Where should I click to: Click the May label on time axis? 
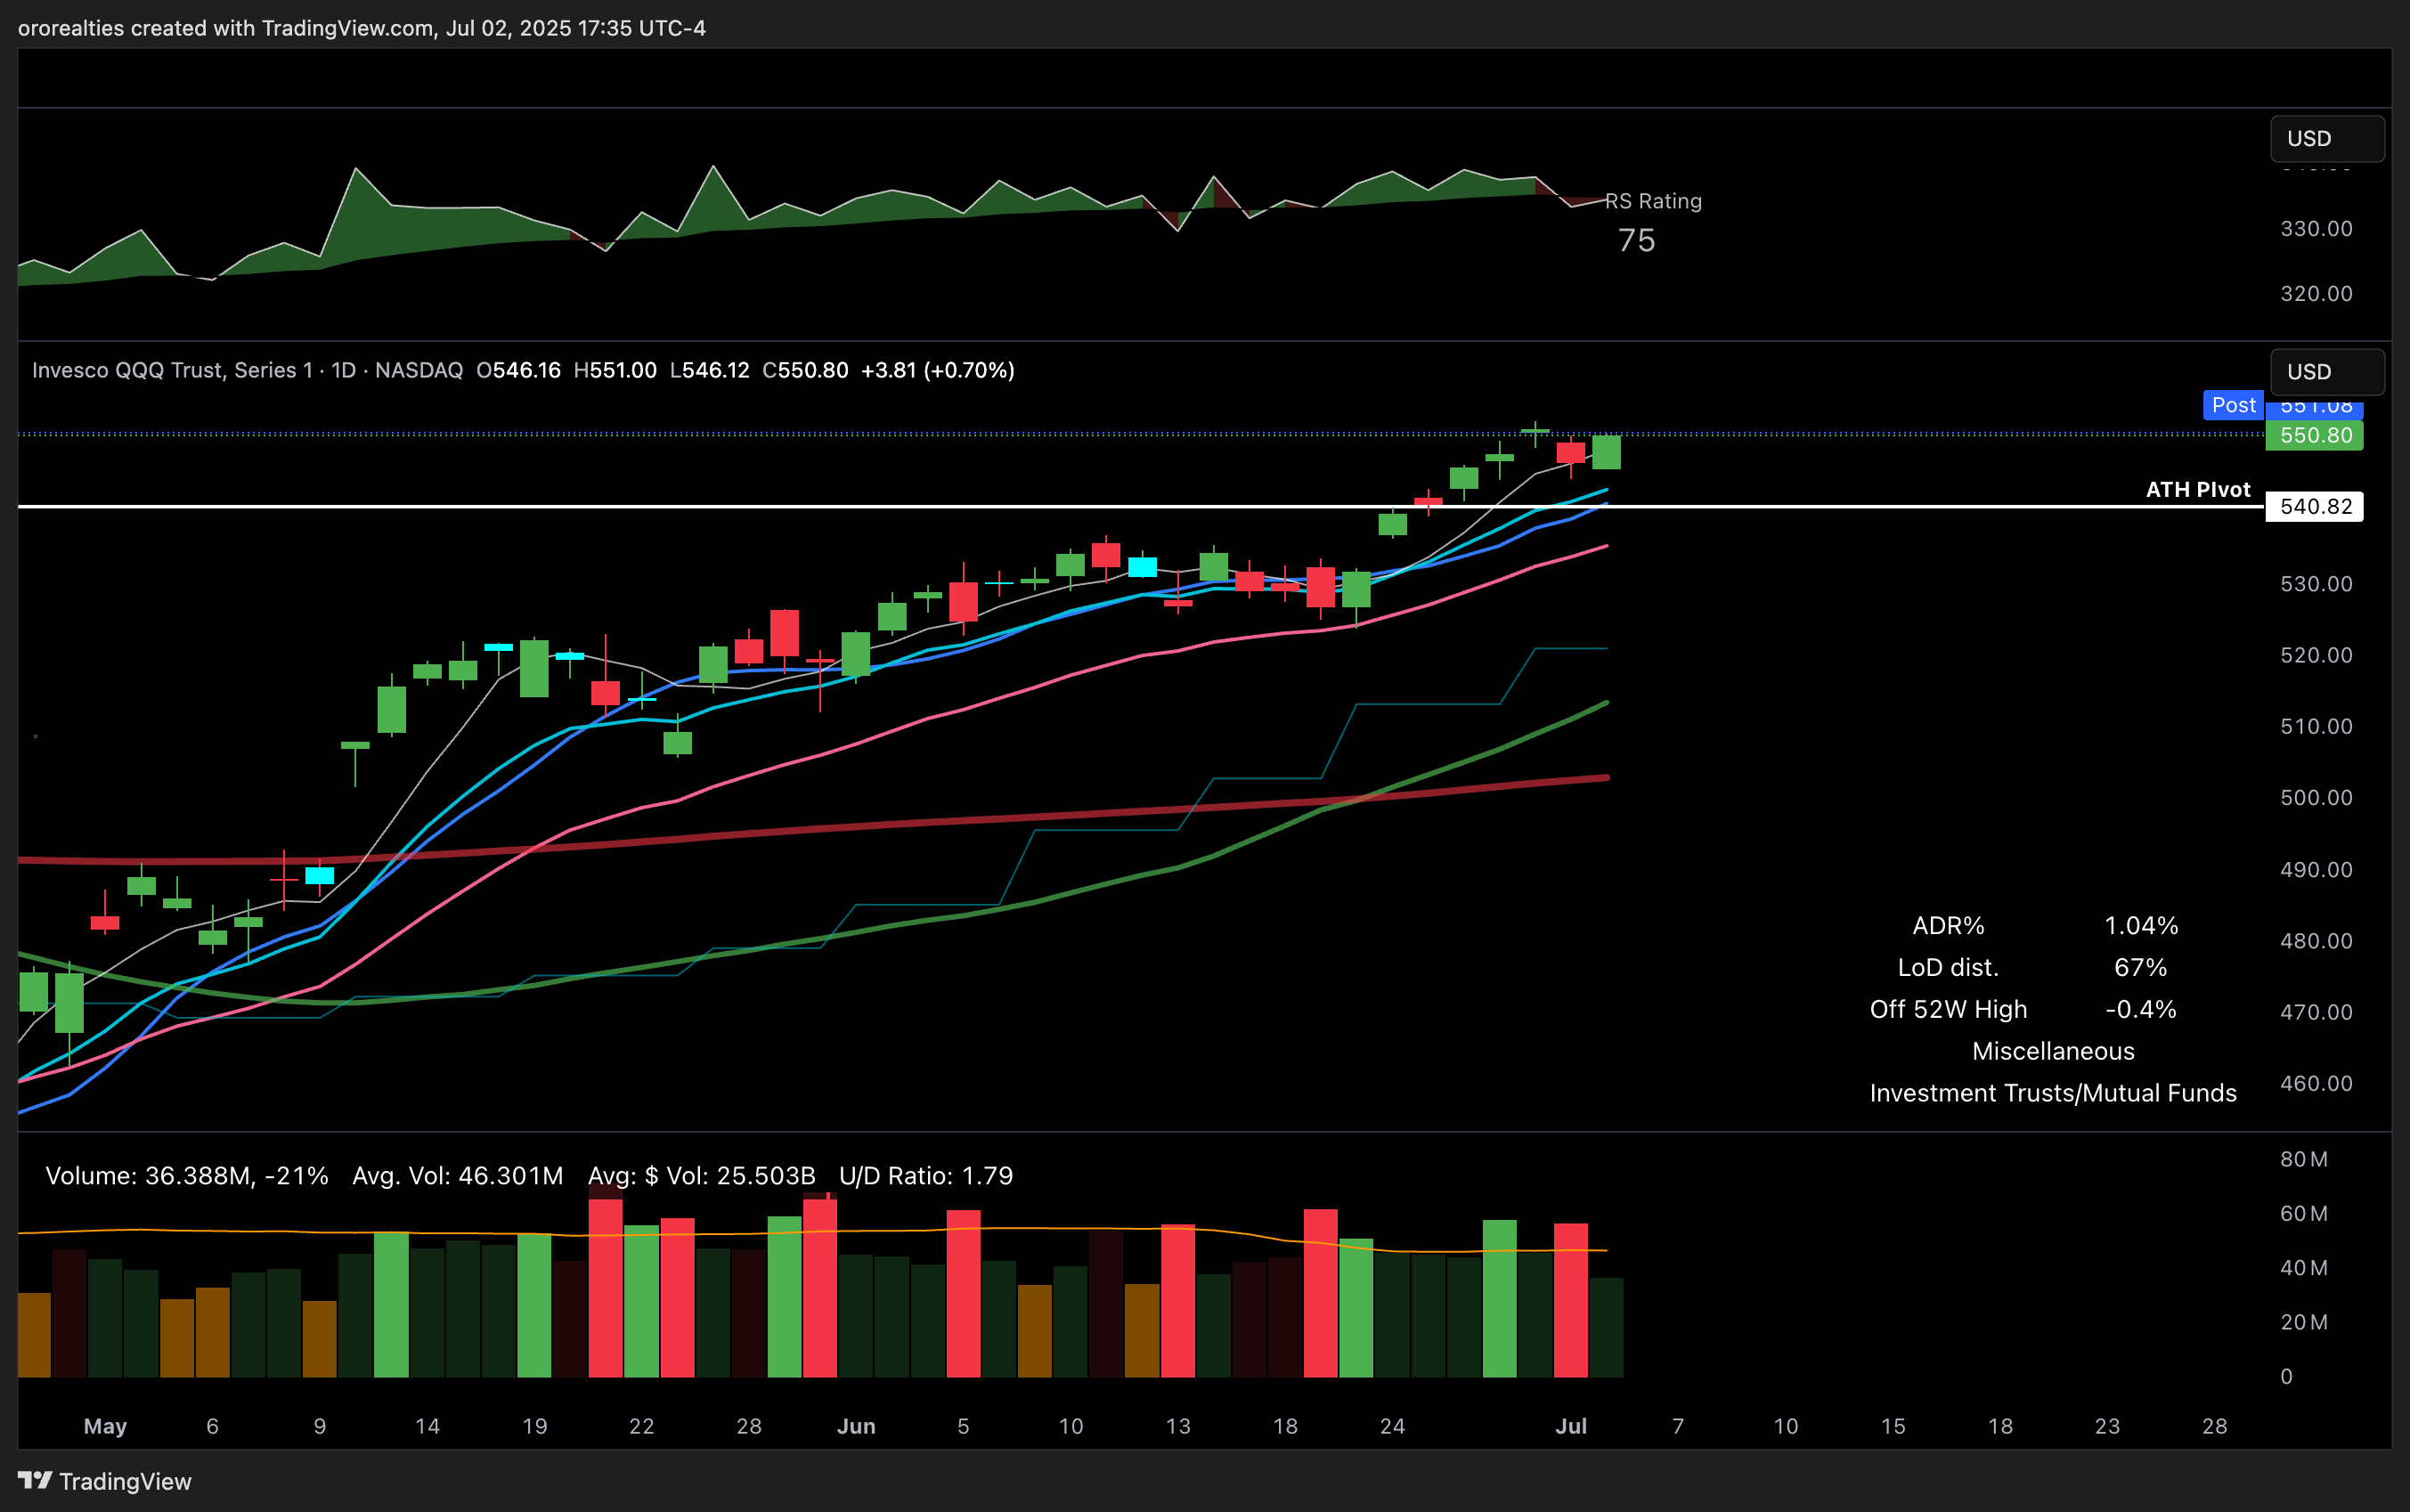coord(105,1427)
